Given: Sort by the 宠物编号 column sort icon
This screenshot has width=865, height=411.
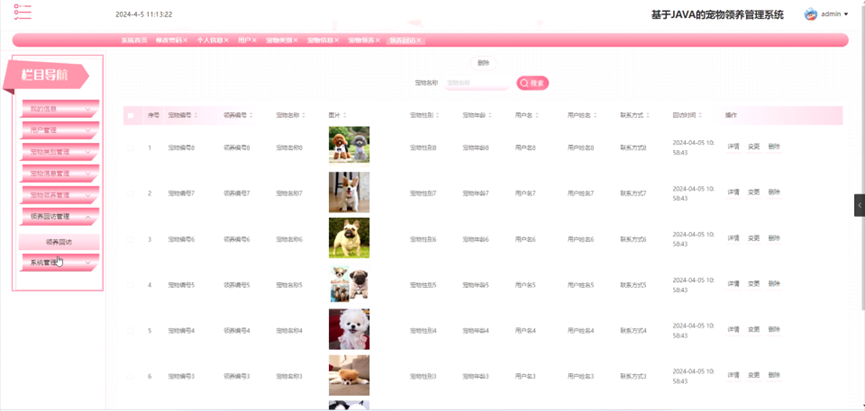Looking at the screenshot, I should point(196,115).
